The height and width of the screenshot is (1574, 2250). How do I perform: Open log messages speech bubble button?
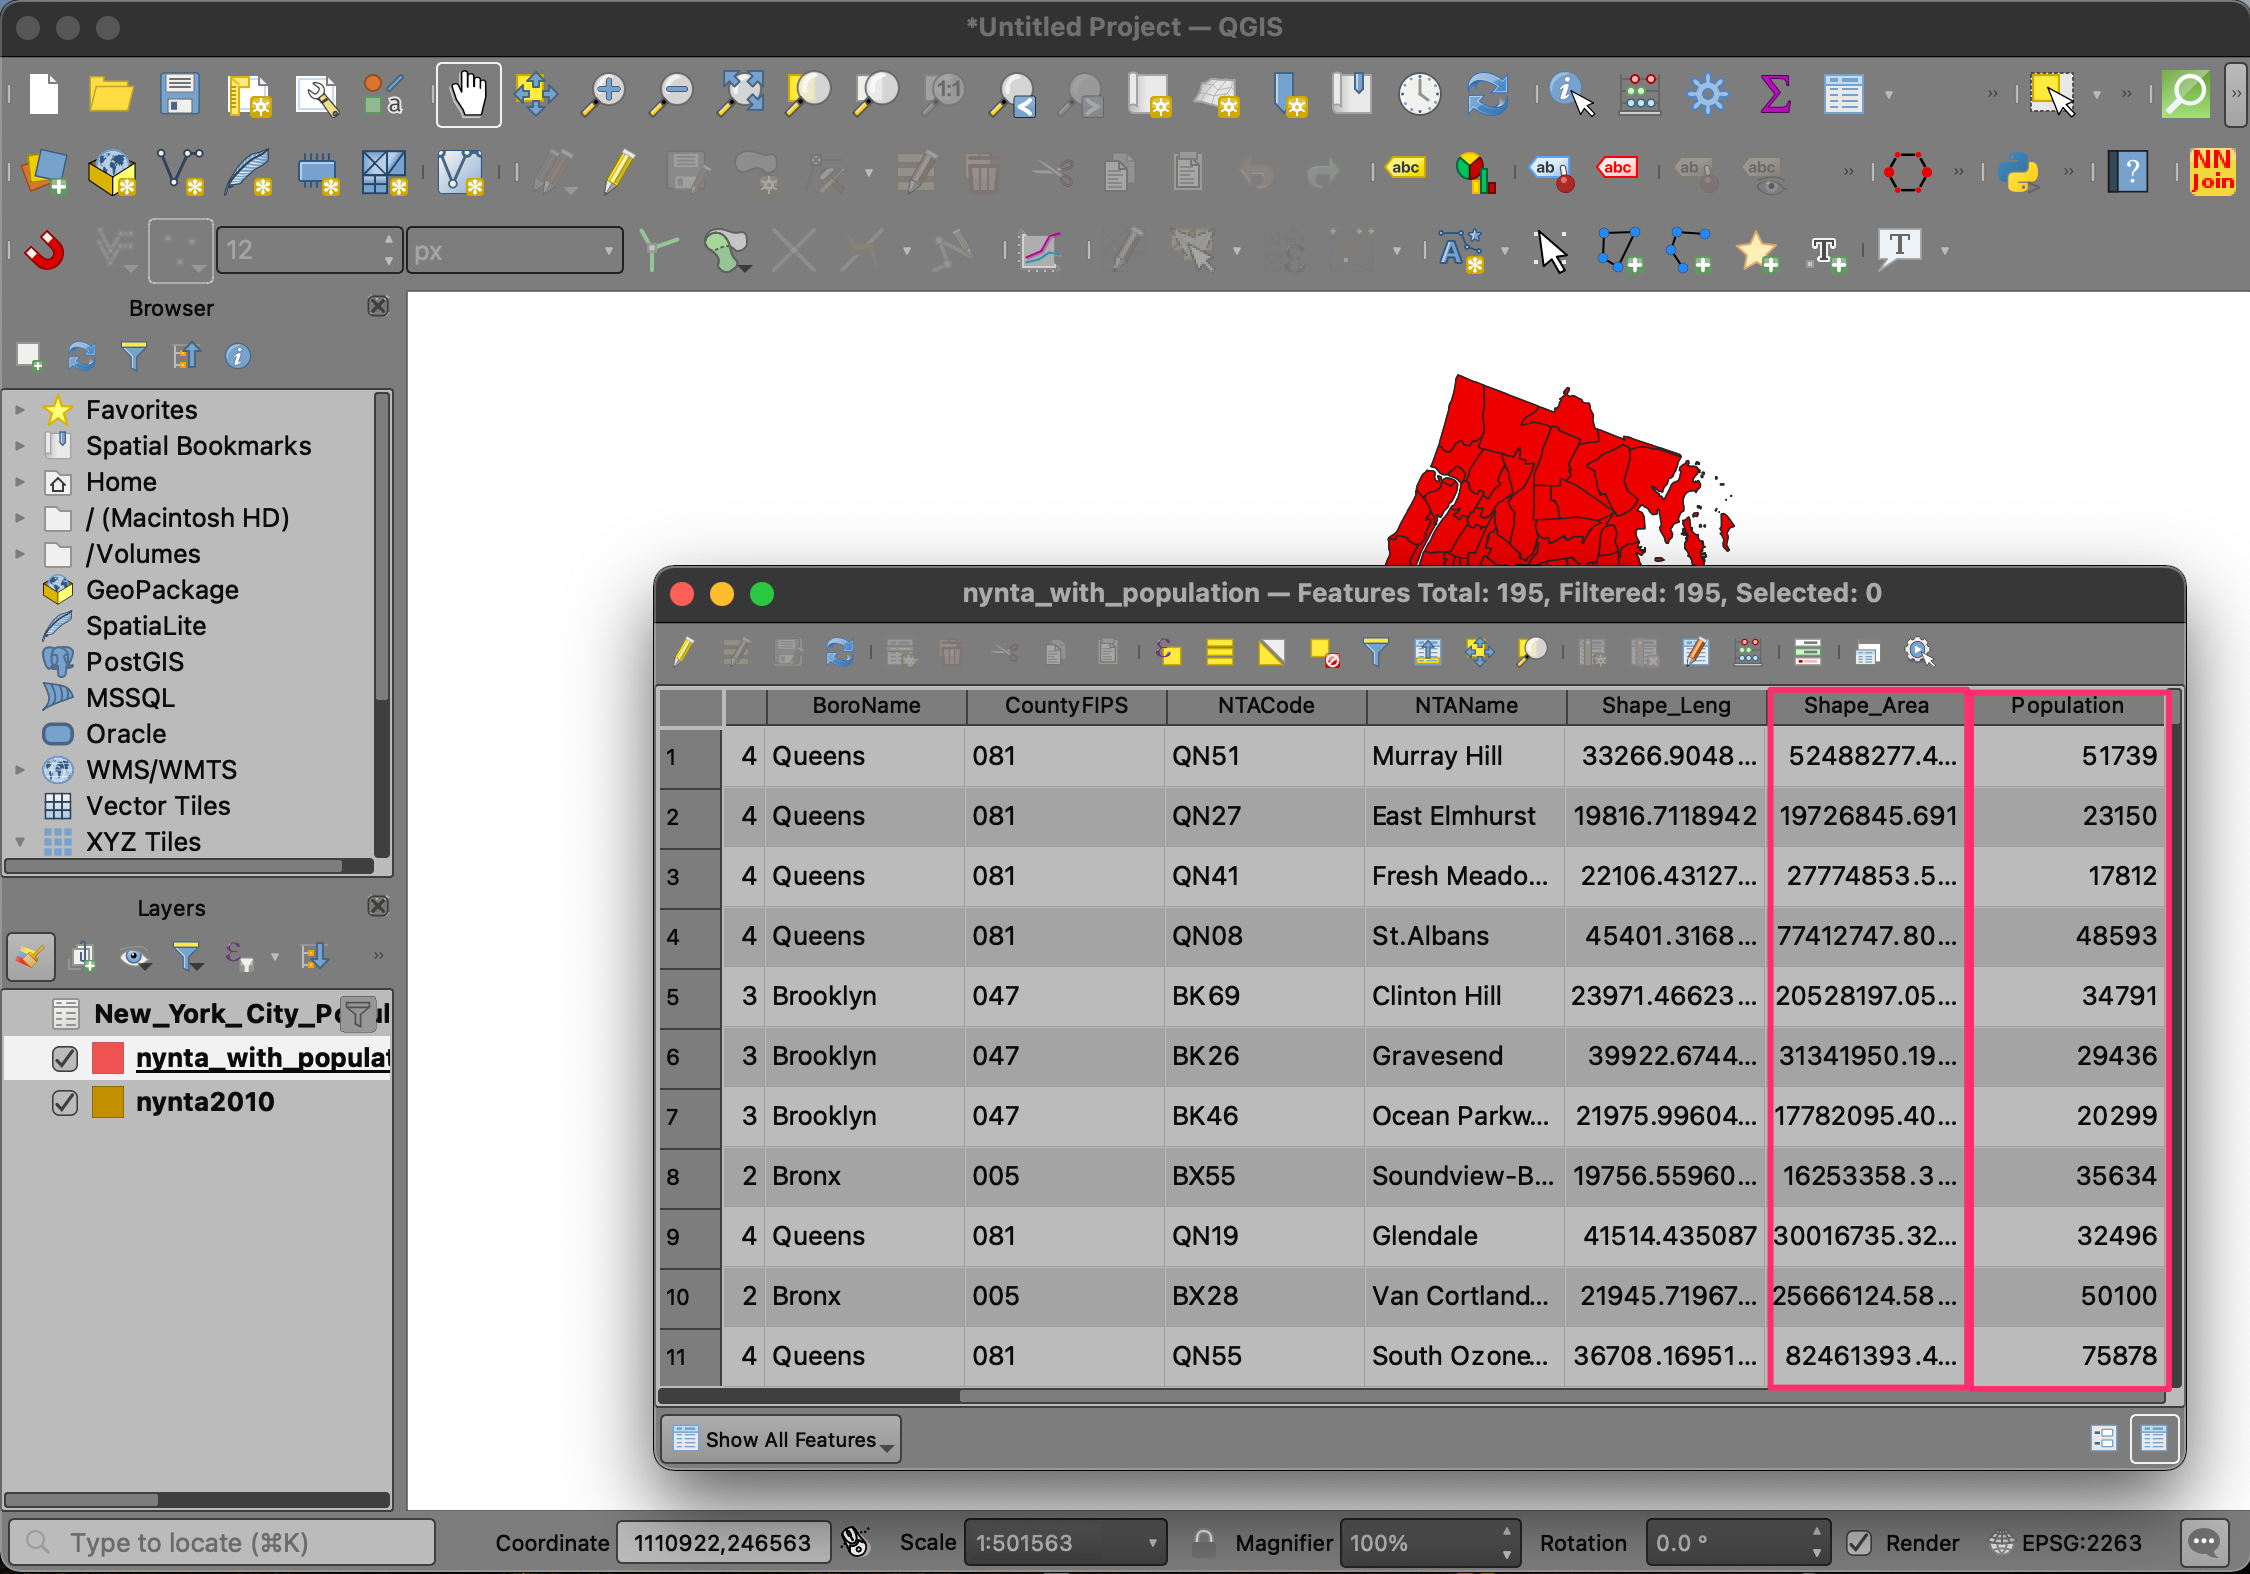[x=2204, y=1543]
